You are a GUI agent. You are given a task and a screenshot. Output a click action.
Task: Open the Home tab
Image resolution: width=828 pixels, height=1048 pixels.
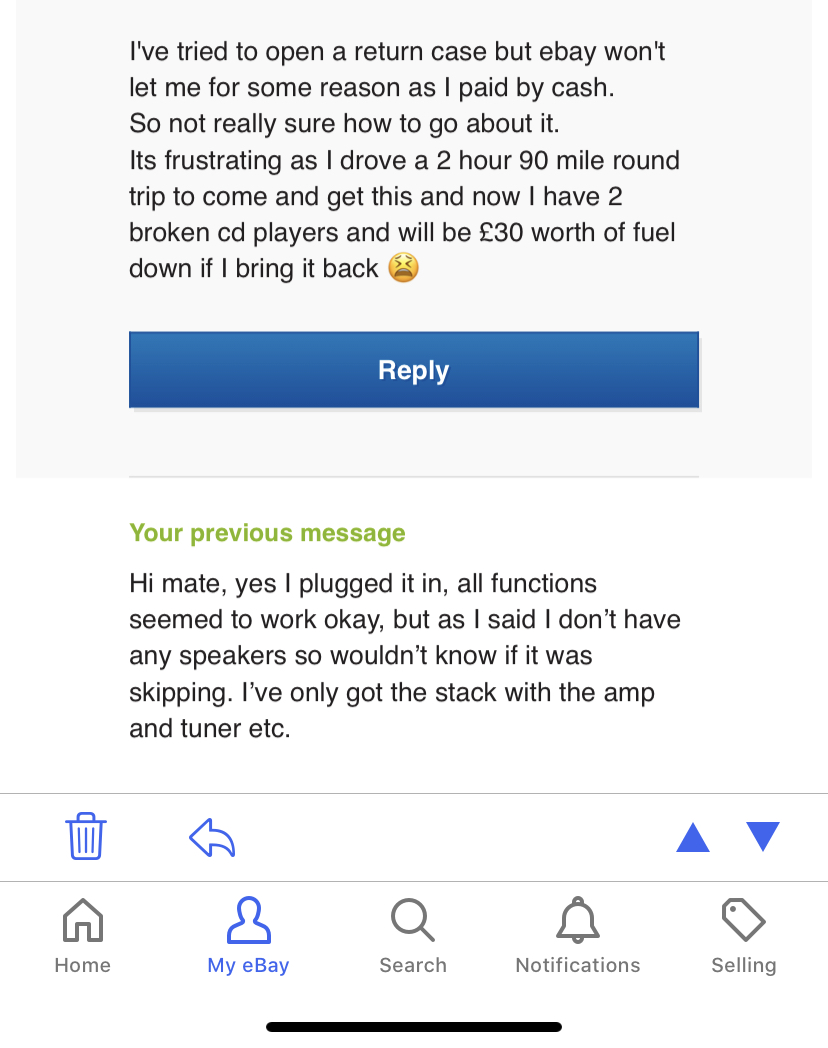click(83, 936)
